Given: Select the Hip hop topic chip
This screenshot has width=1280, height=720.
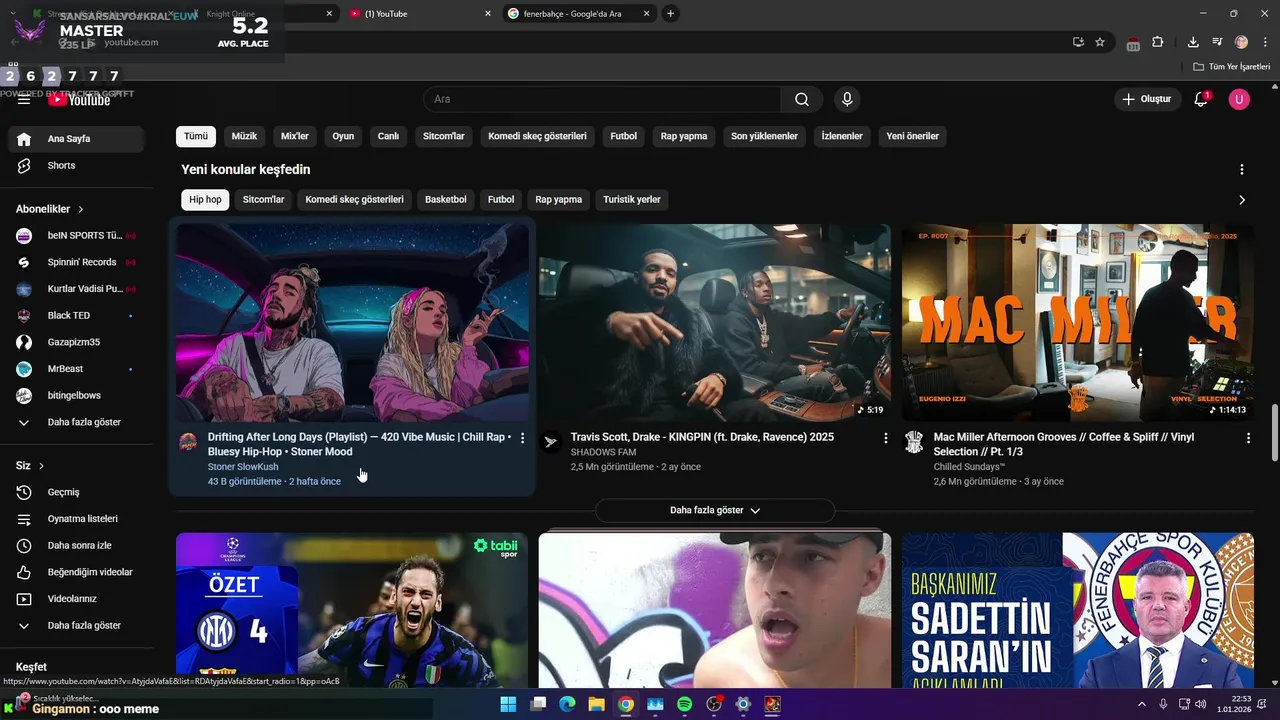Looking at the screenshot, I should pos(205,199).
